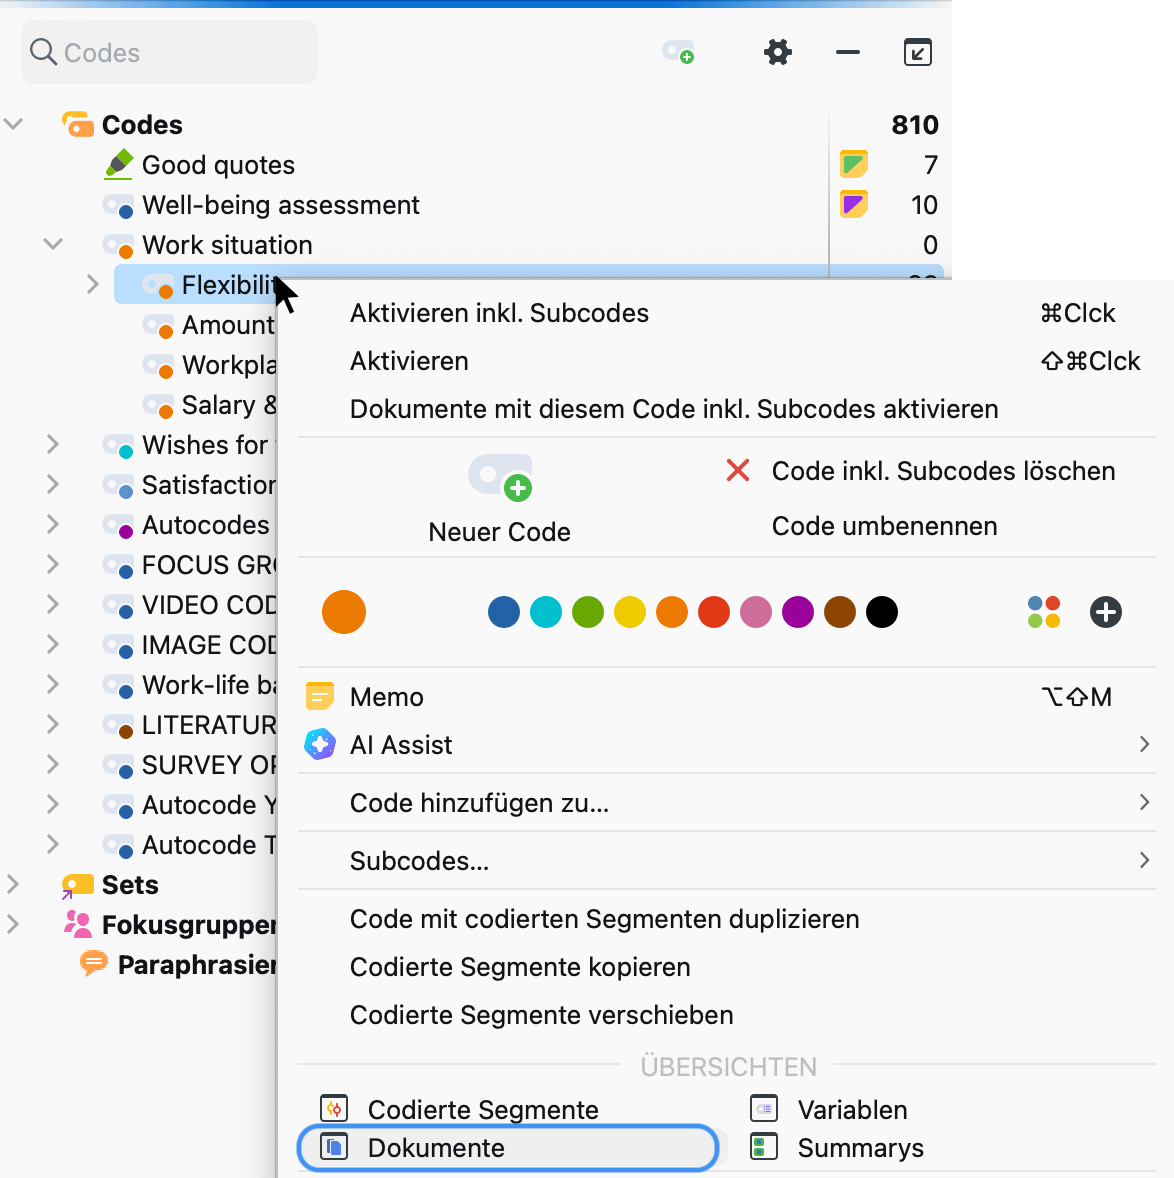Expand the LITERATUR code
Screen dimensions: 1174x1178
pos(53,724)
